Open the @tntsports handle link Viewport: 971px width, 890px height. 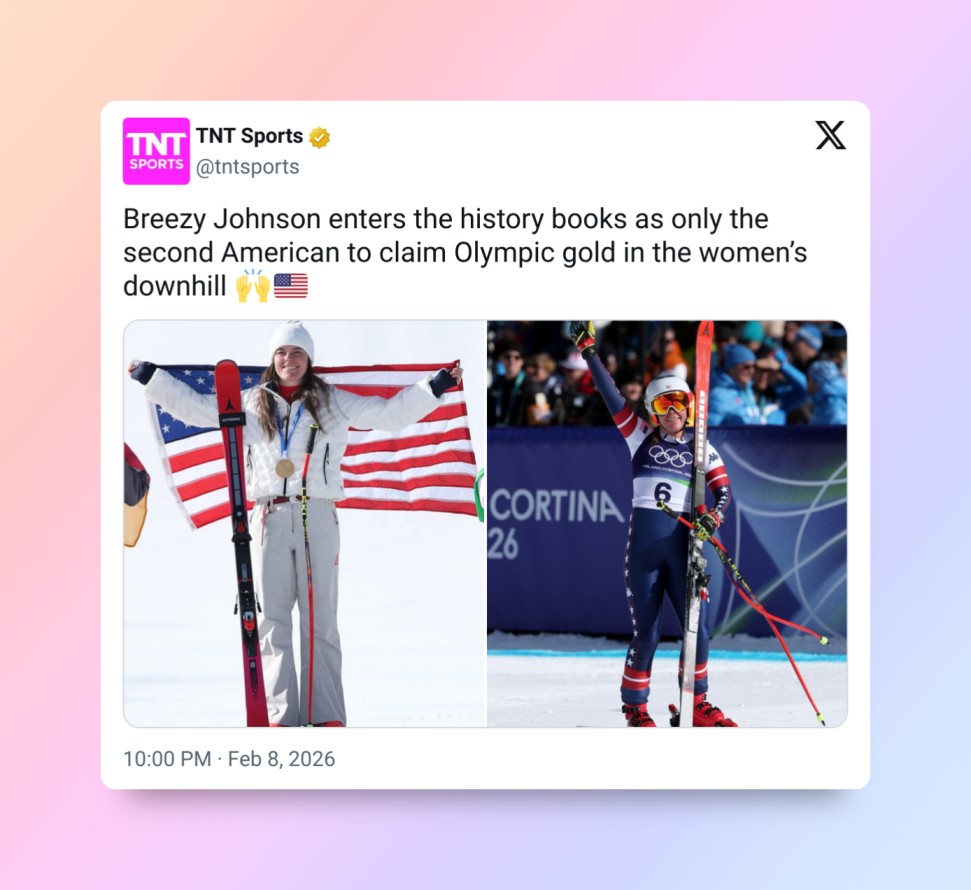pyautogui.click(x=248, y=167)
